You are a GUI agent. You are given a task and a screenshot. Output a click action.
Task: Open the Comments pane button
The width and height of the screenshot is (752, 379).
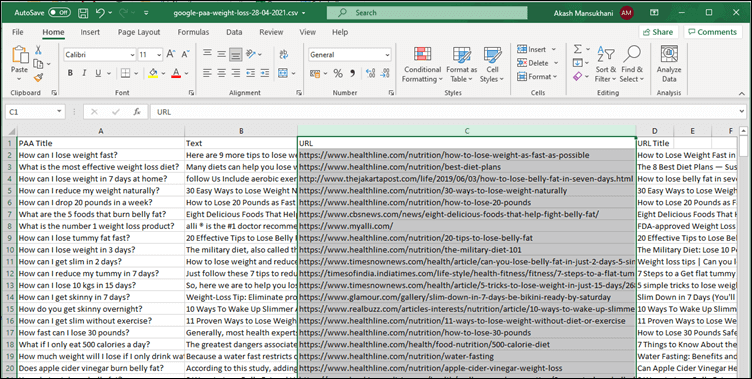pos(712,32)
